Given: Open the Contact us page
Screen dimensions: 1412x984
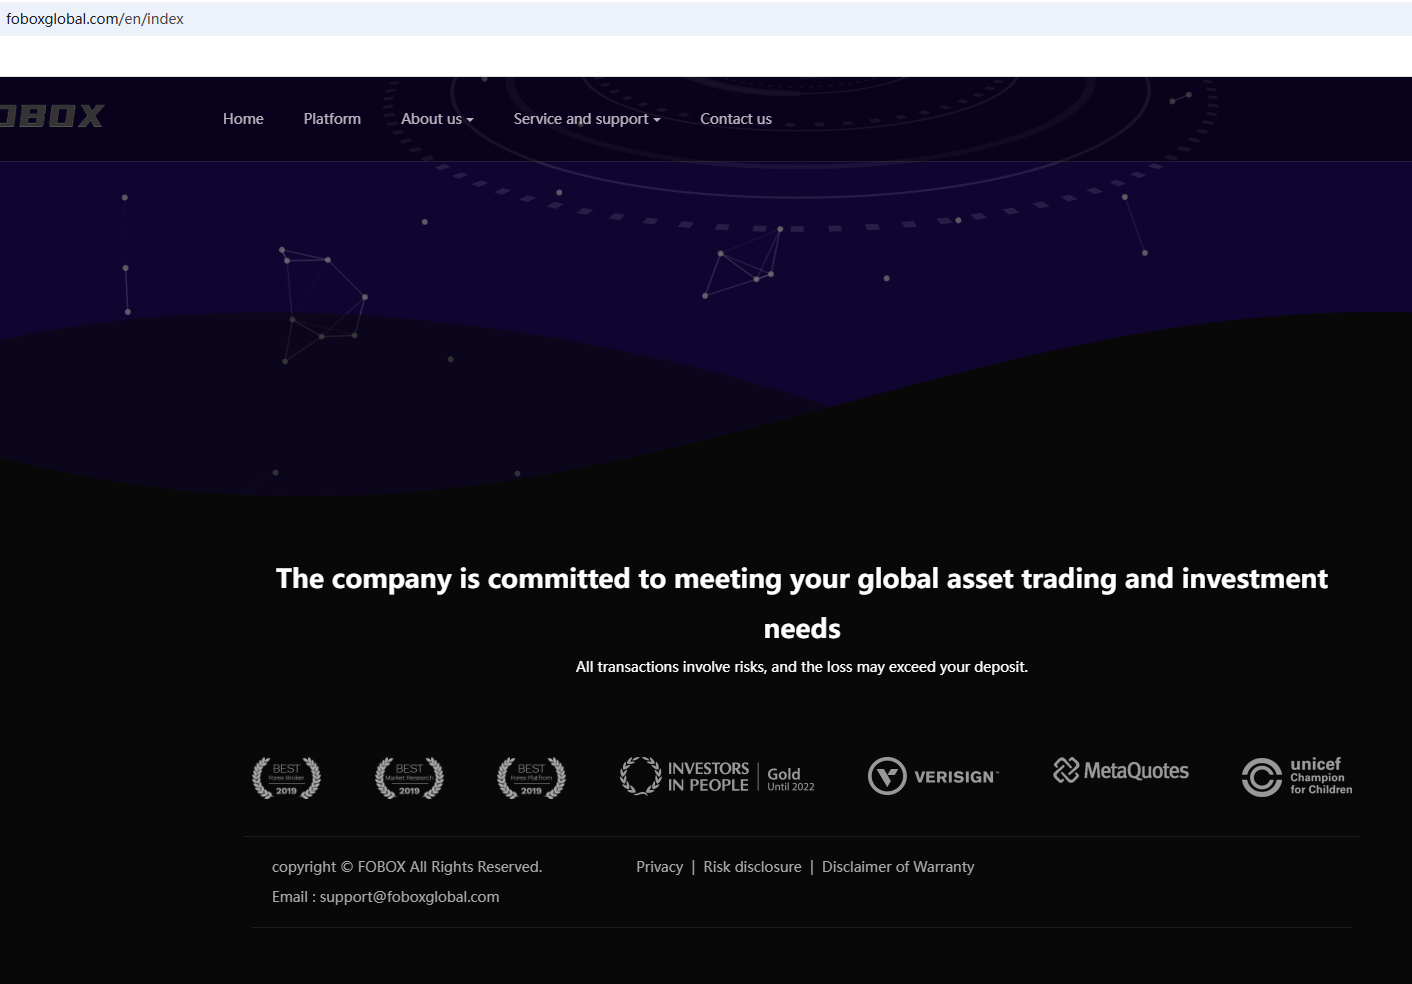Looking at the screenshot, I should point(736,119).
